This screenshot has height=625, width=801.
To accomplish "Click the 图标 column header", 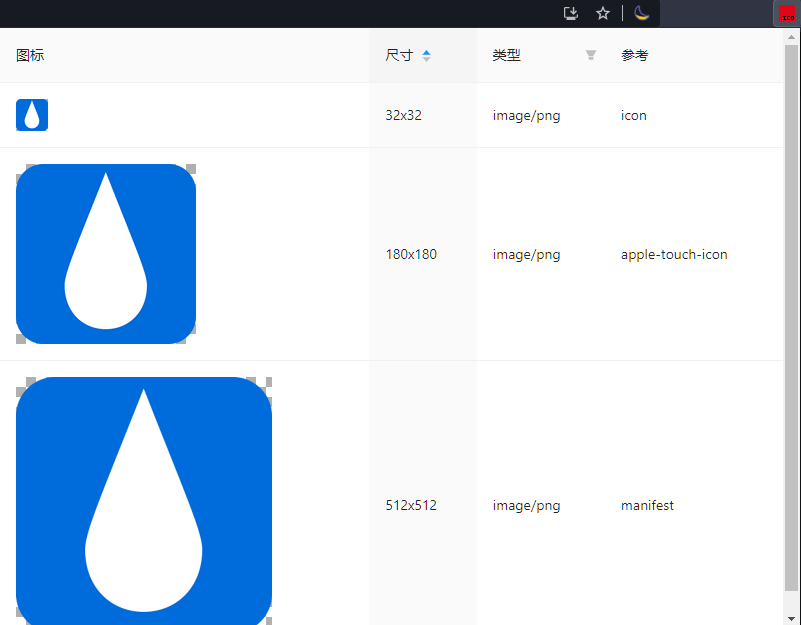I will pos(30,55).
